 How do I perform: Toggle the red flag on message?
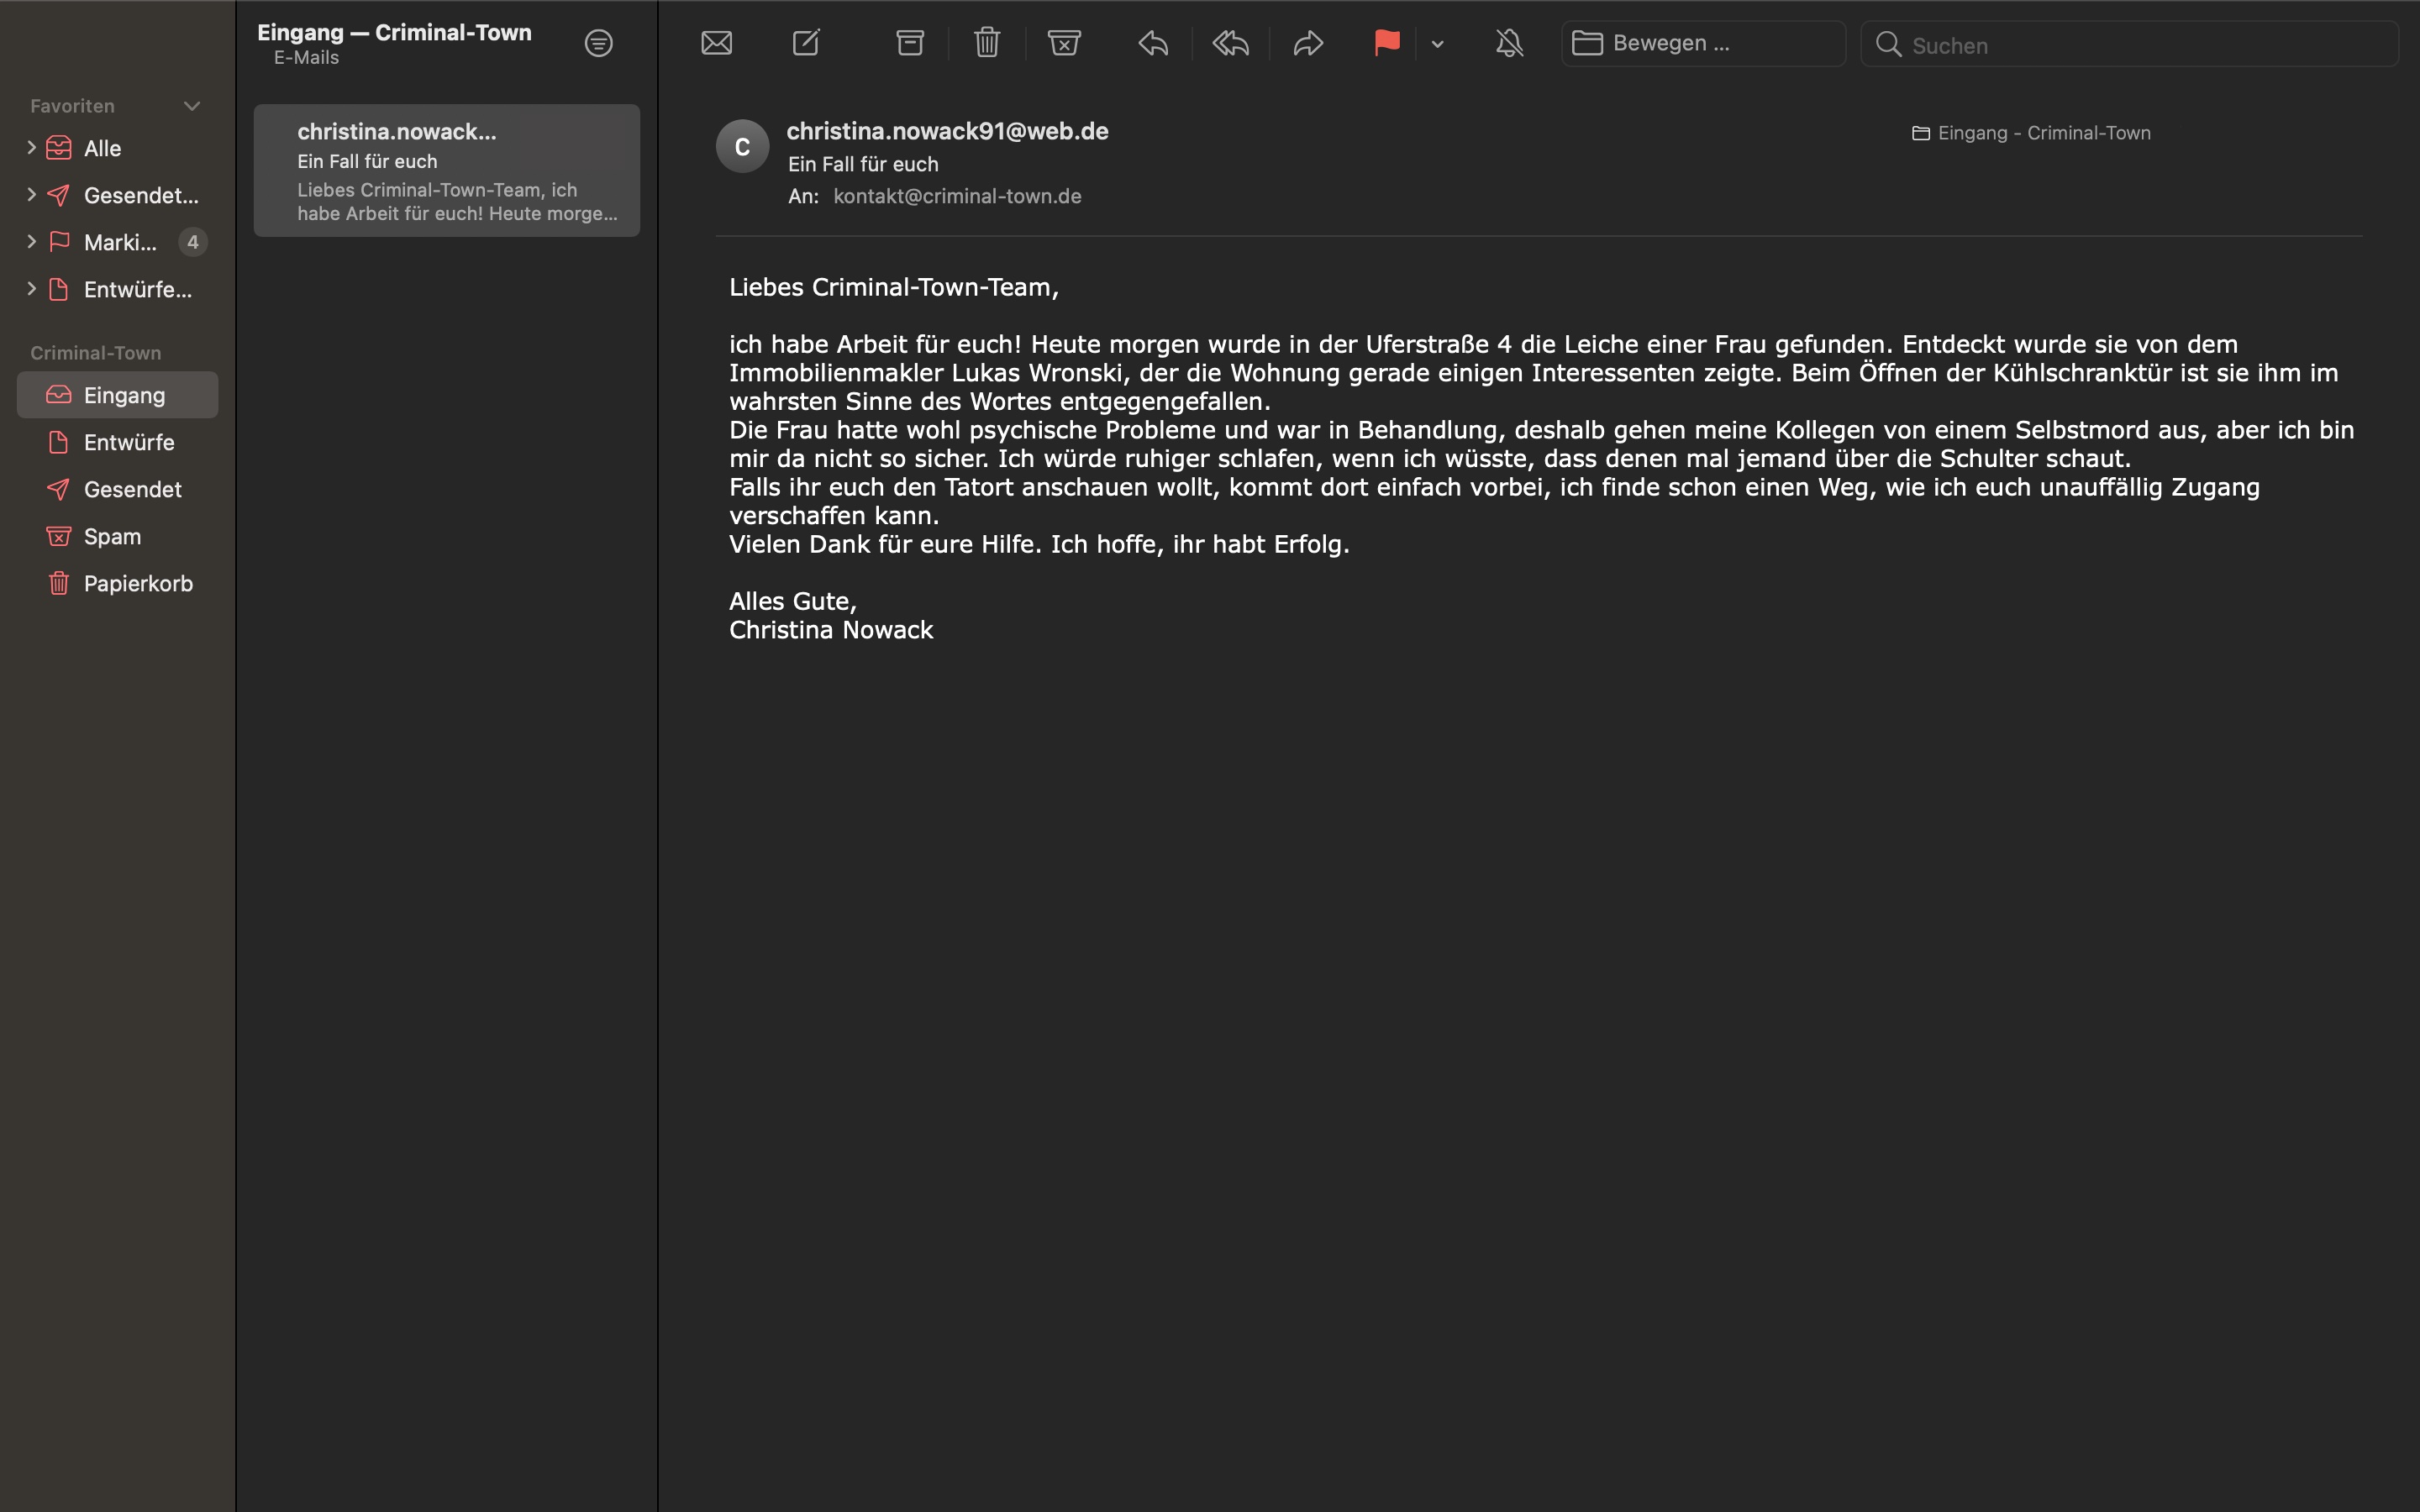click(1386, 43)
